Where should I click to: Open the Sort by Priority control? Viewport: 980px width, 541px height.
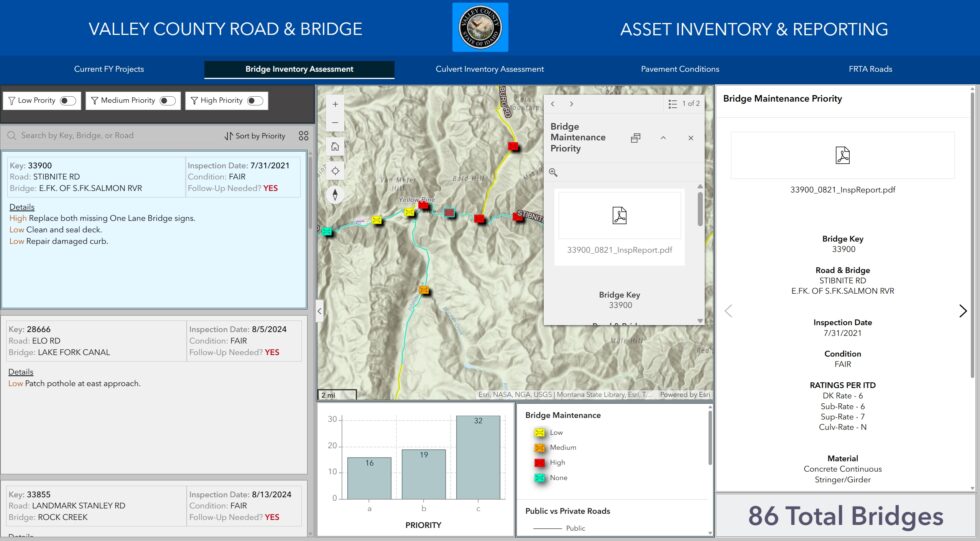pos(254,136)
